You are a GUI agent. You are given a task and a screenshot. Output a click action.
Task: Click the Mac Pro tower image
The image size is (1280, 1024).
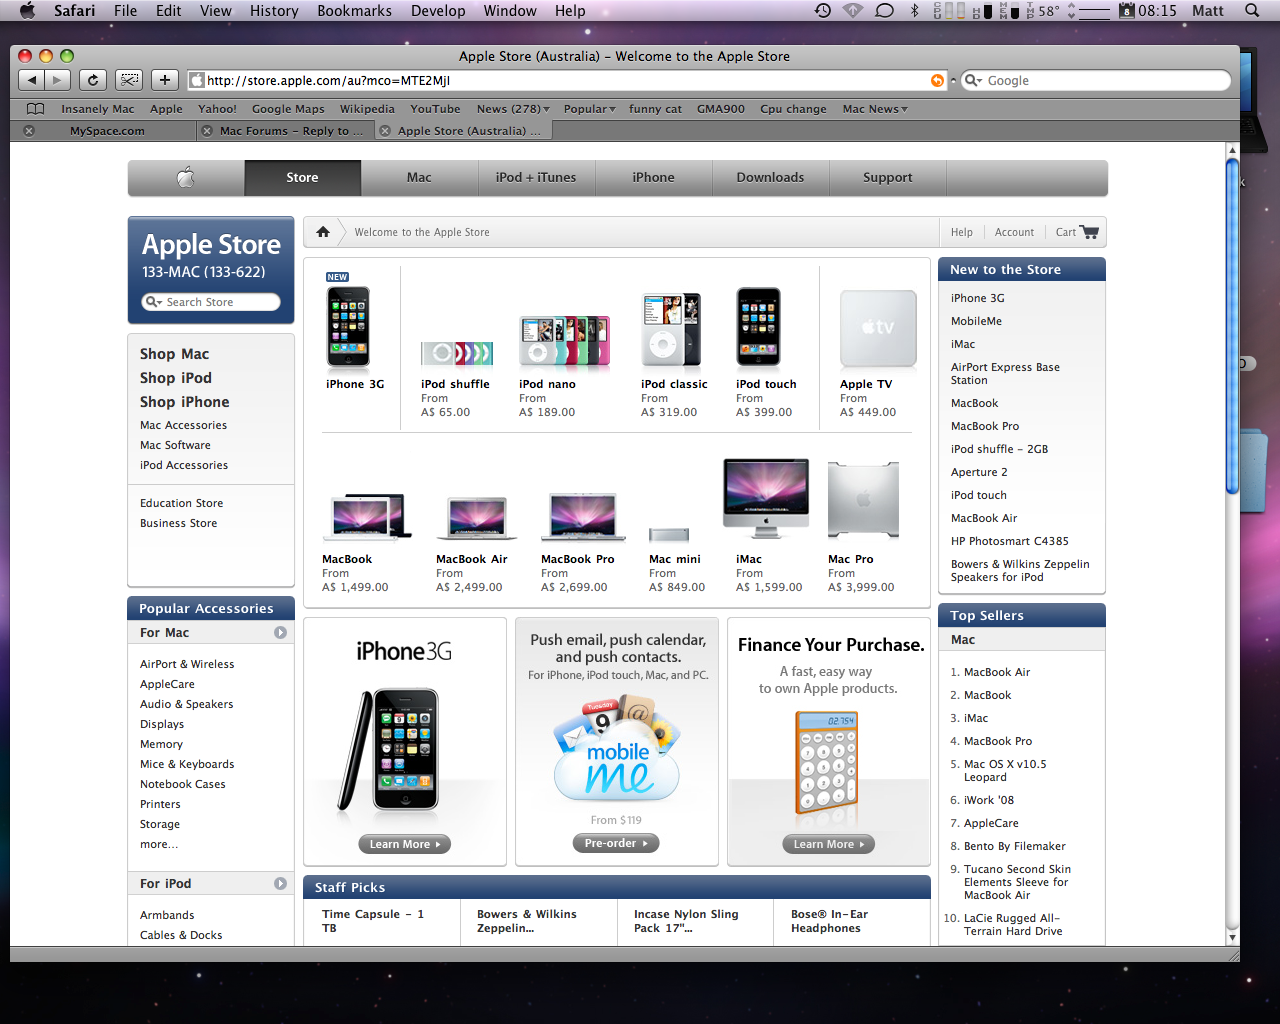[x=864, y=500]
